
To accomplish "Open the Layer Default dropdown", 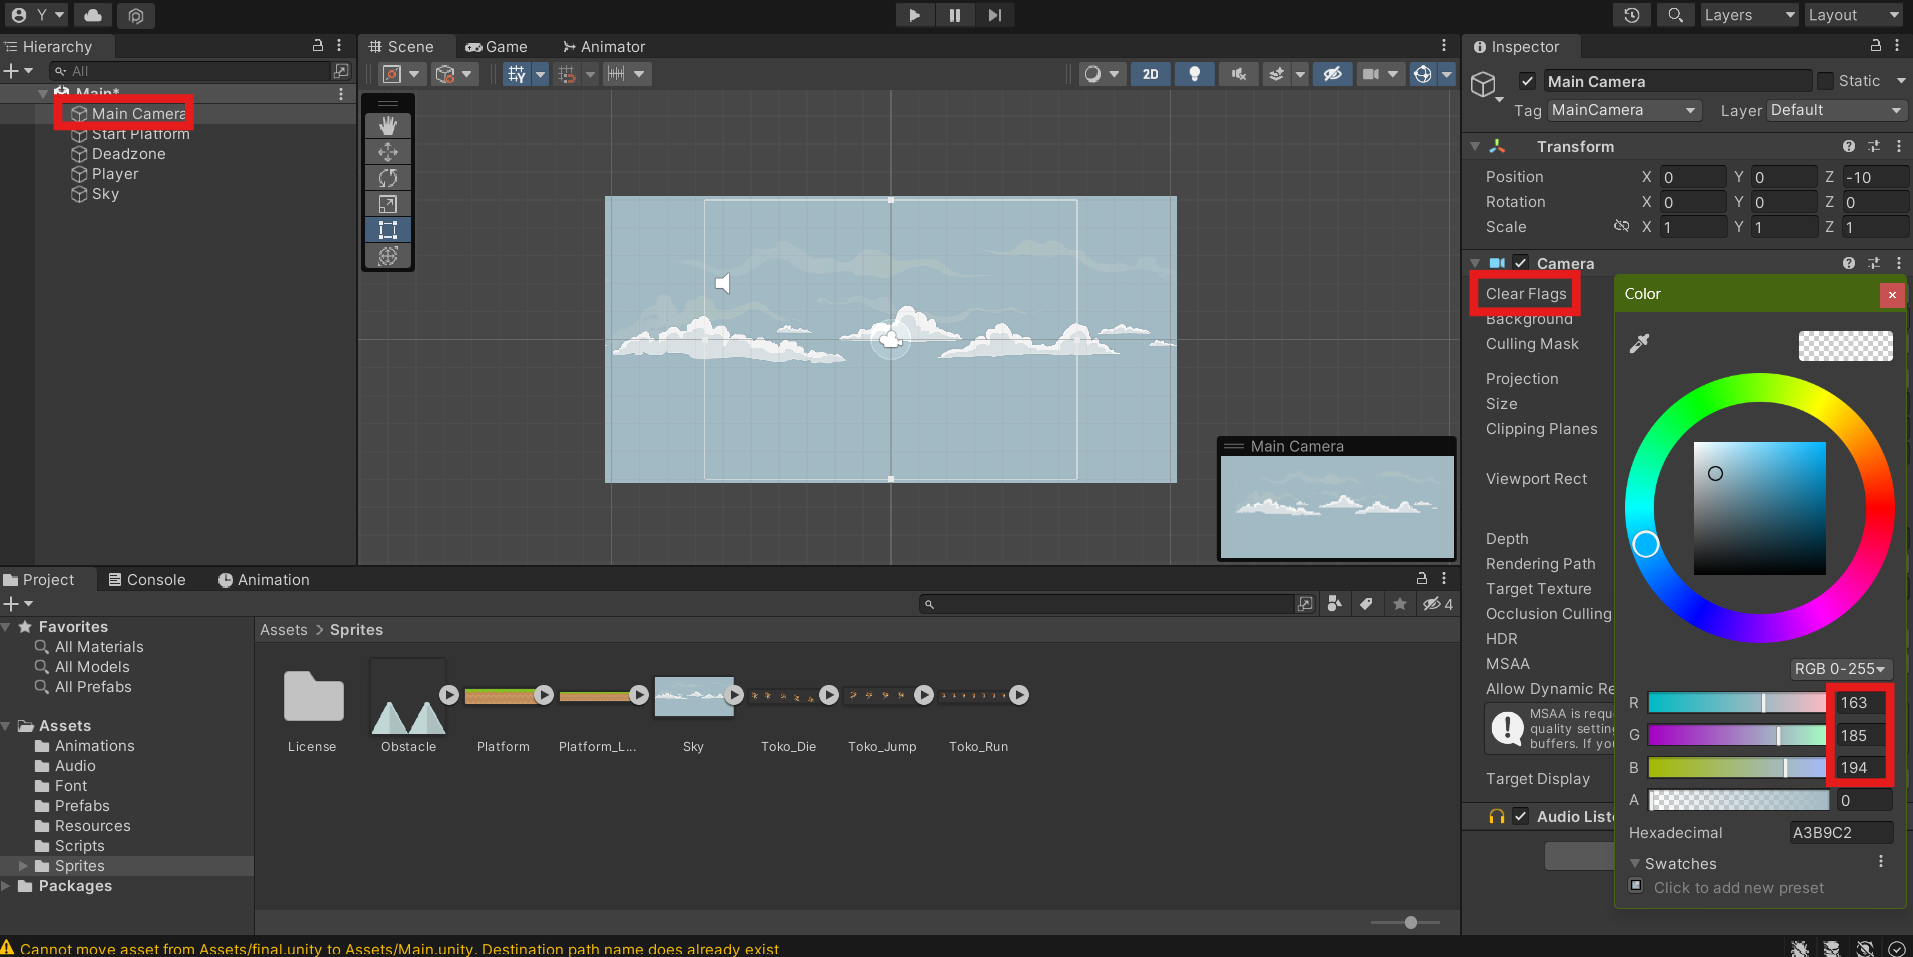I will click(1837, 110).
